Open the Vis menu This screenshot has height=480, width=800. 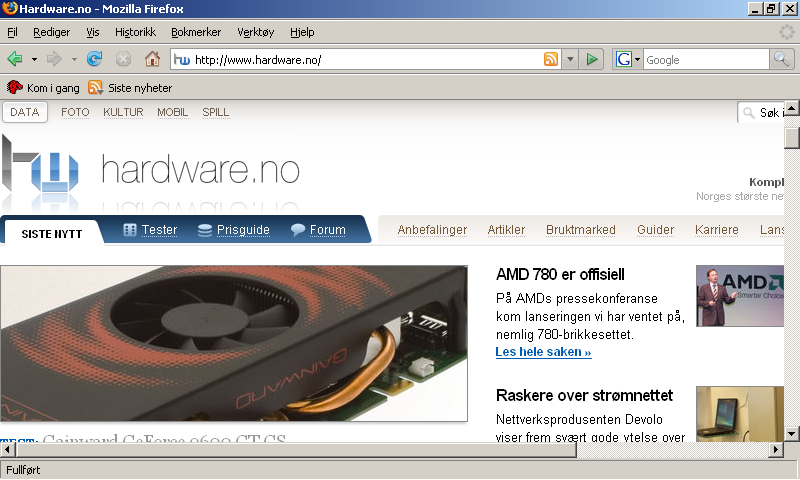(x=93, y=32)
